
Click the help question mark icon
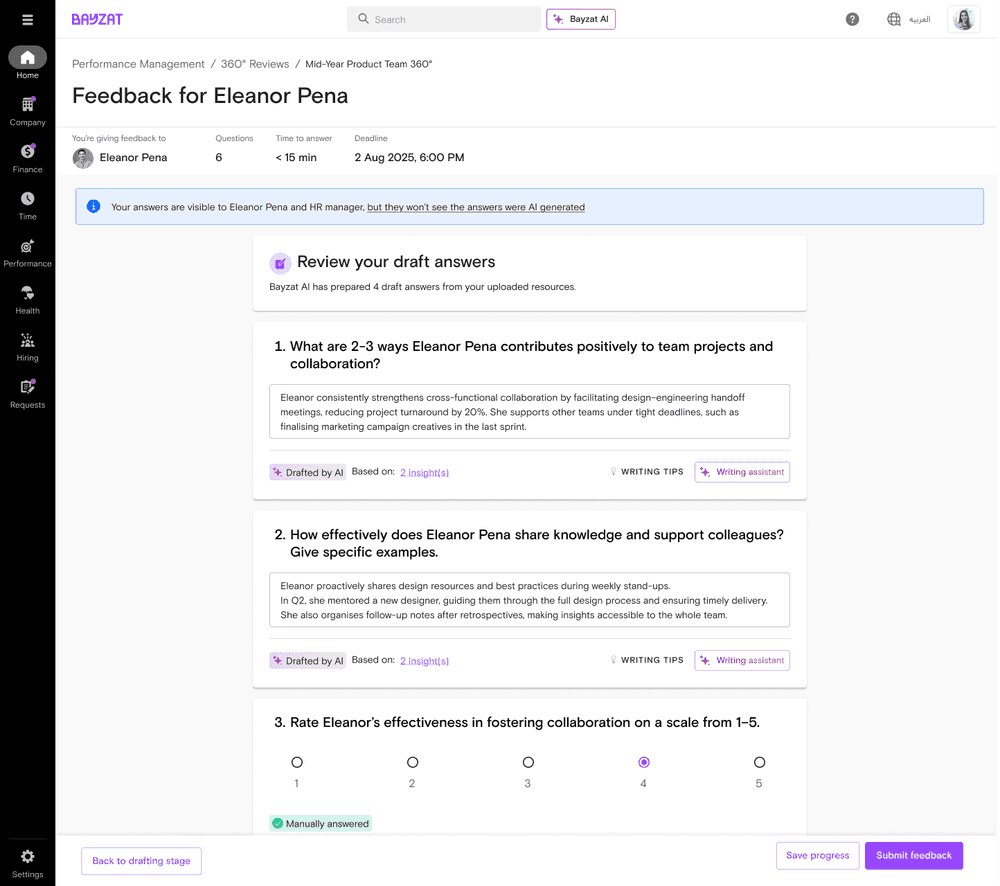click(852, 19)
